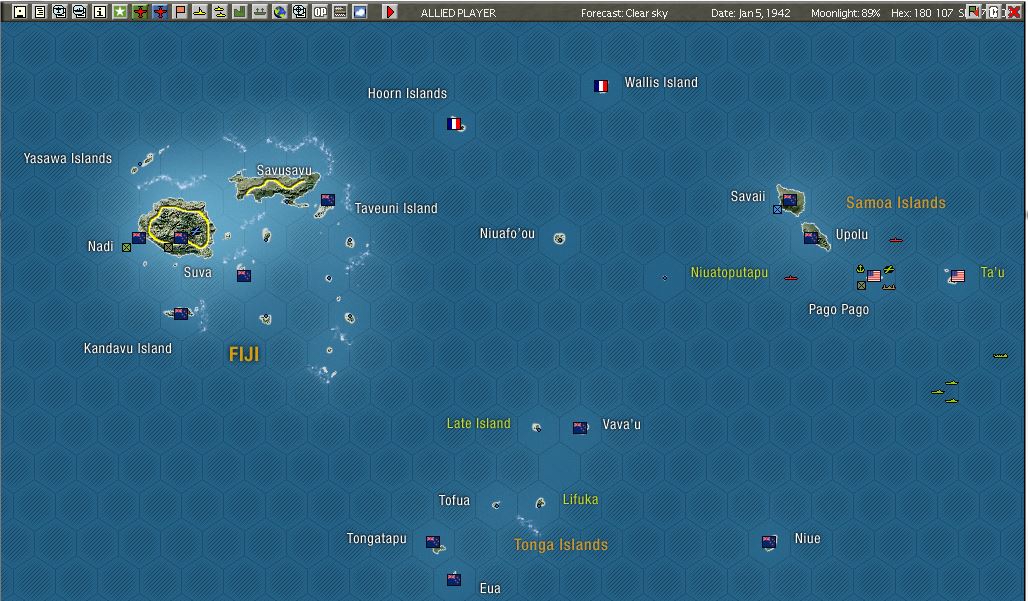Select the red ship east of Upolu

pos(896,240)
